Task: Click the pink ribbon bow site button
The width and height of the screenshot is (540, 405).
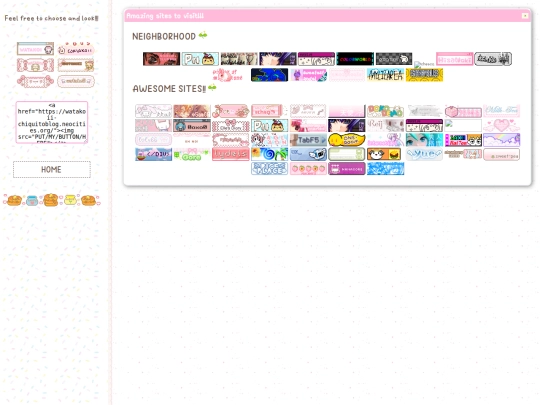Action: pos(35,81)
